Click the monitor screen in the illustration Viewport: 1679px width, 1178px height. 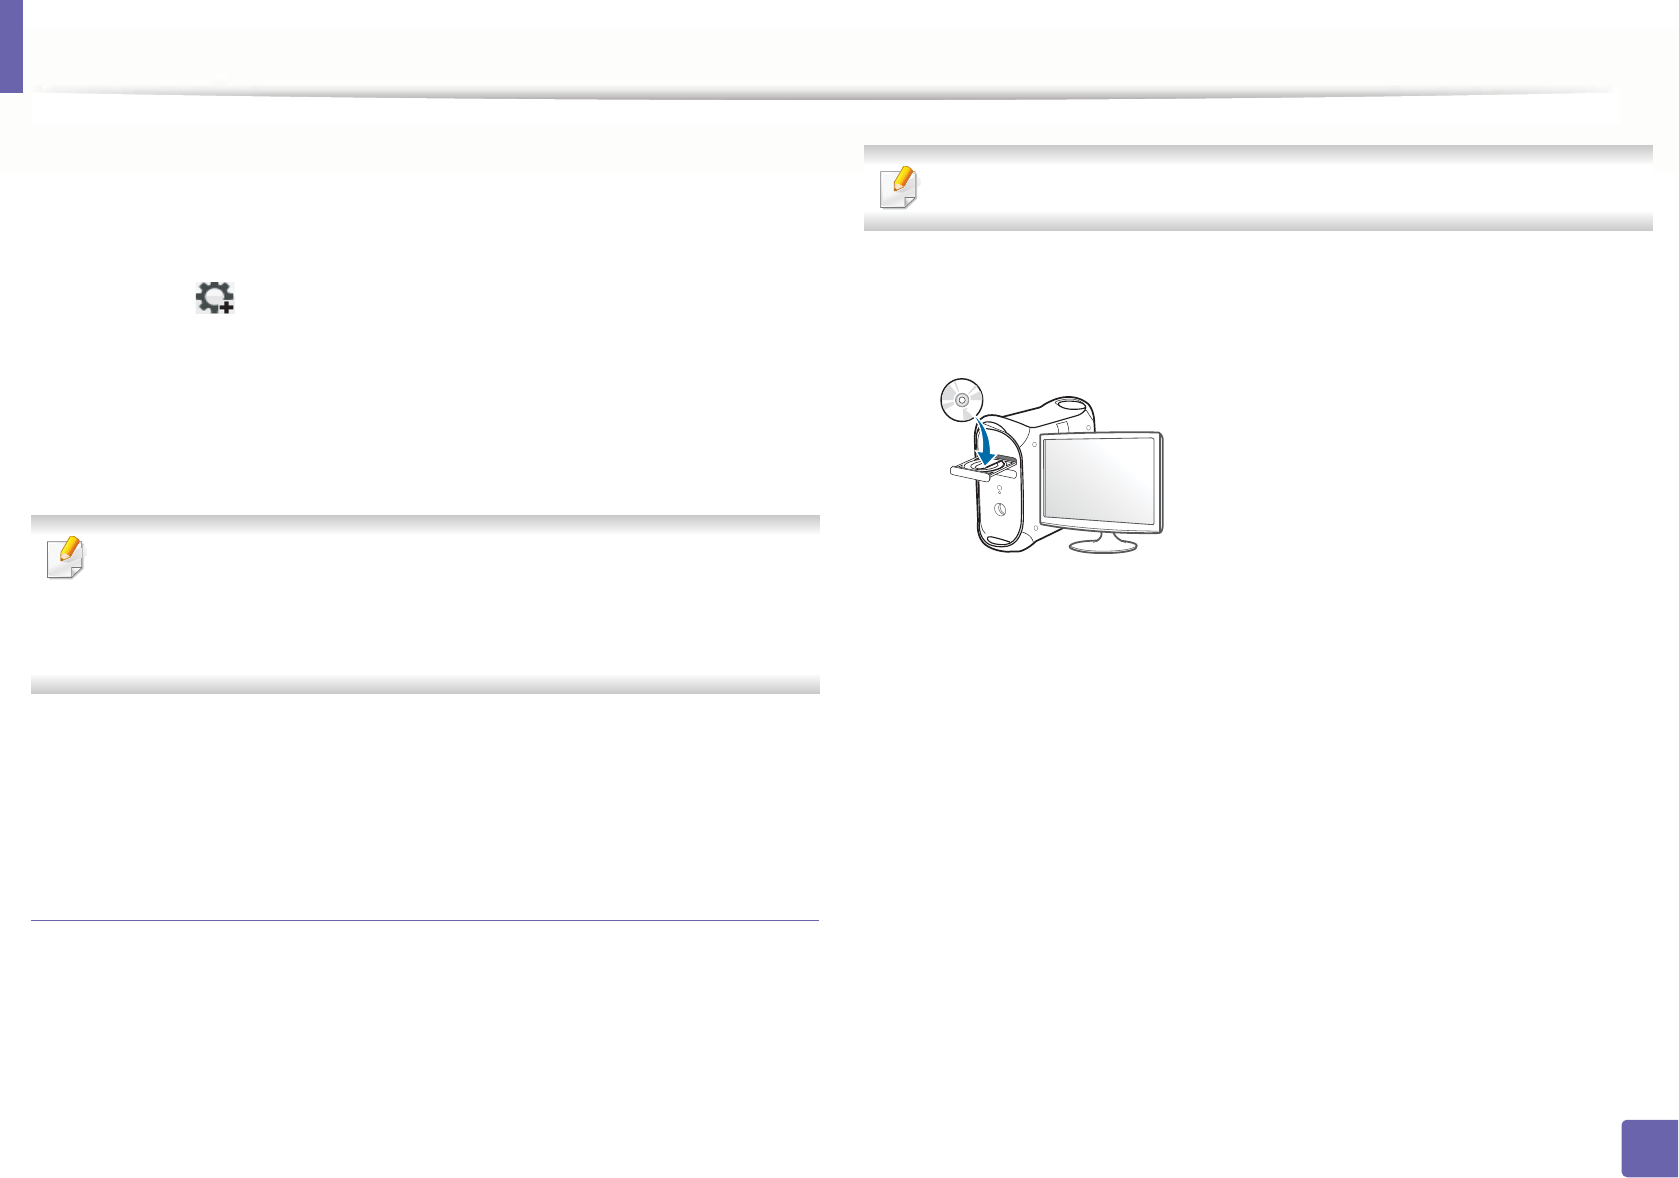point(1100,483)
